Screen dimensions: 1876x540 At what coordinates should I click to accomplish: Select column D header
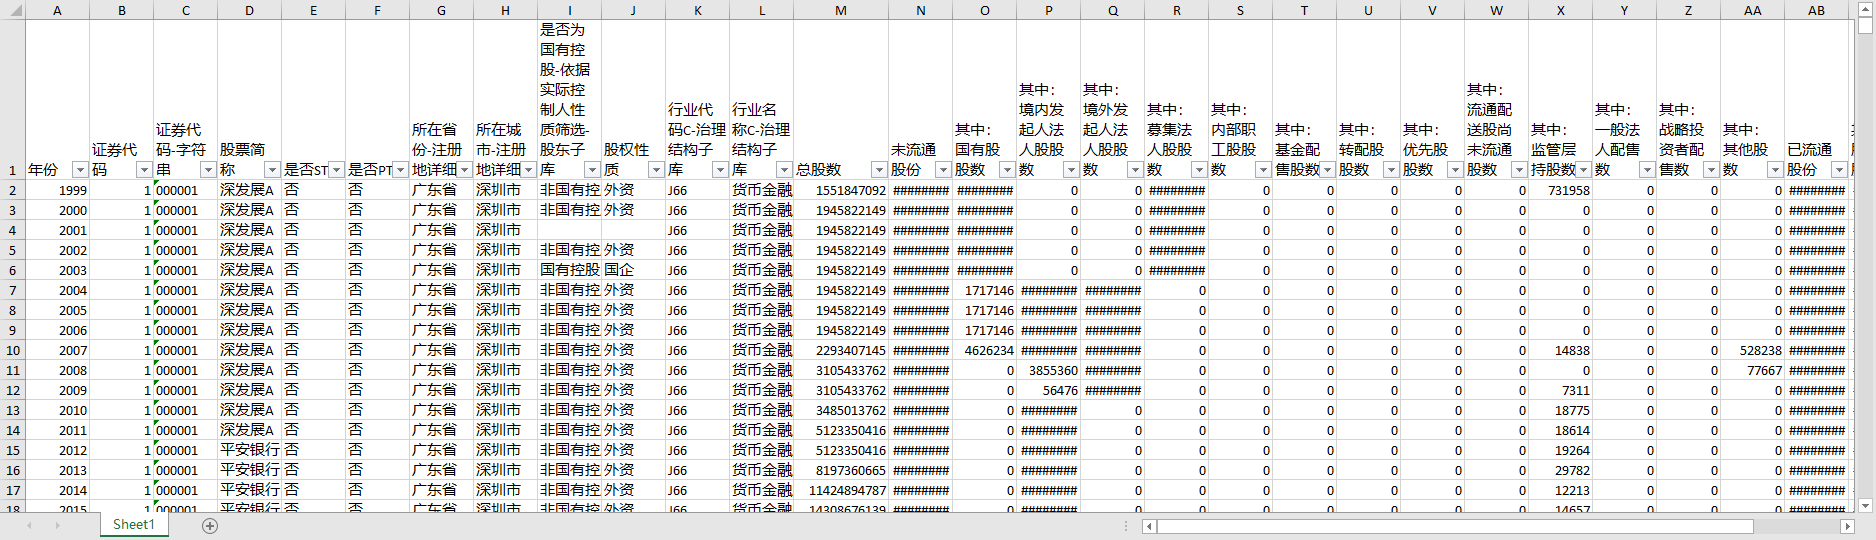point(249,10)
